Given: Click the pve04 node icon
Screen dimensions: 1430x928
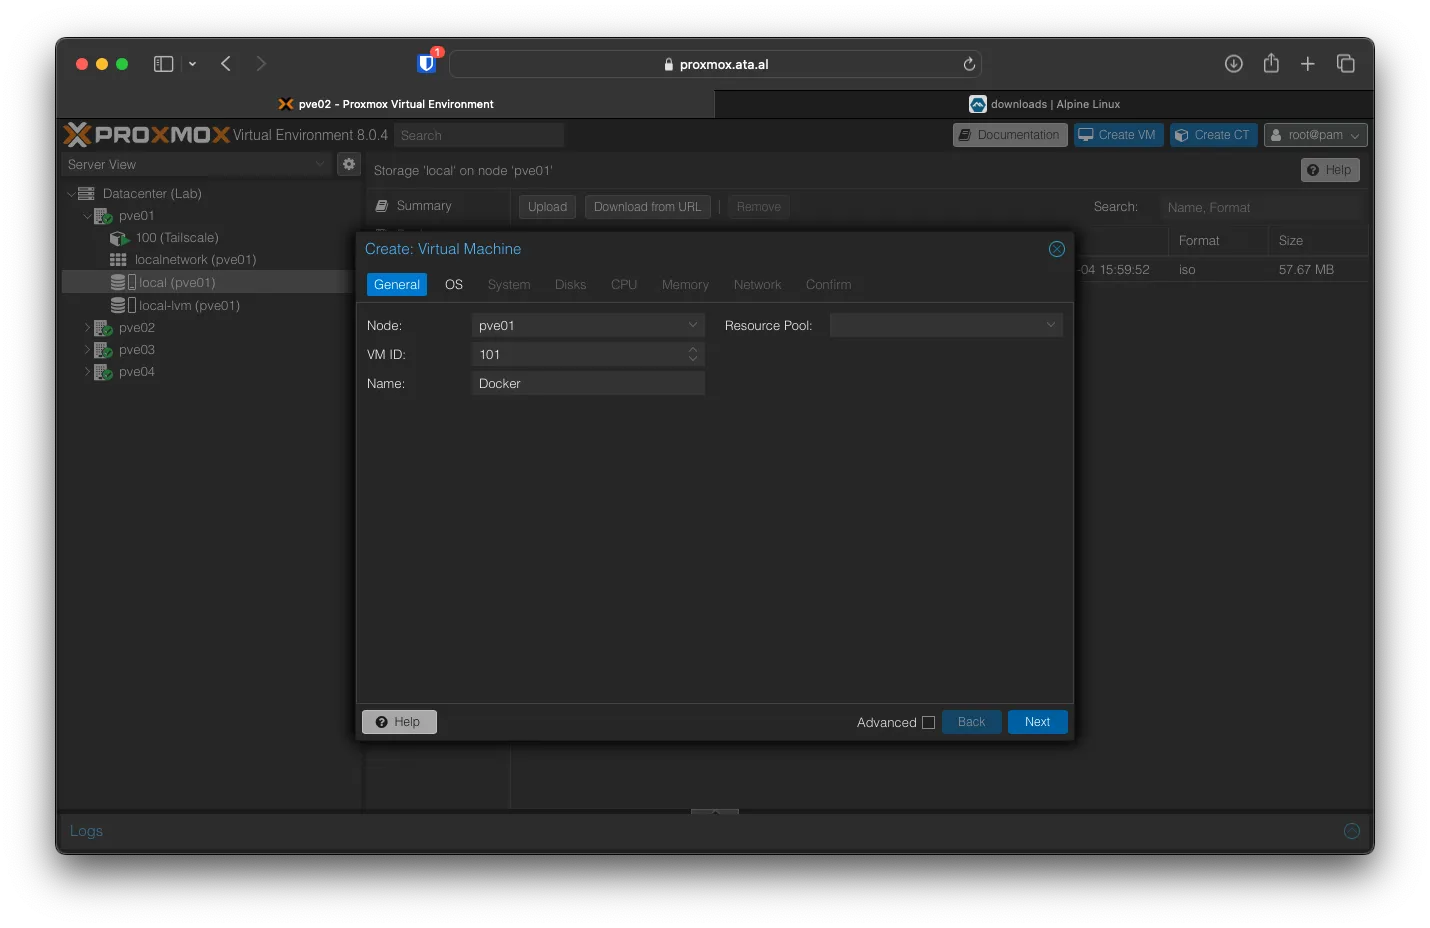Looking at the screenshot, I should (103, 372).
